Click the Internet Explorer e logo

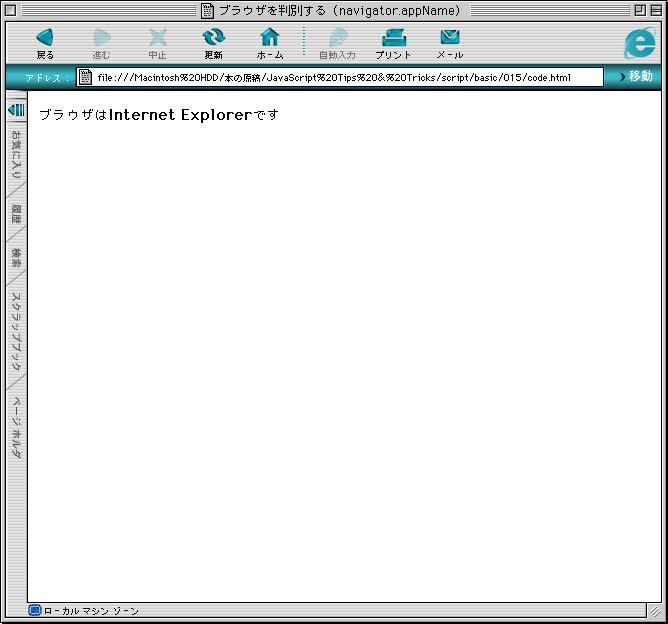coord(640,43)
